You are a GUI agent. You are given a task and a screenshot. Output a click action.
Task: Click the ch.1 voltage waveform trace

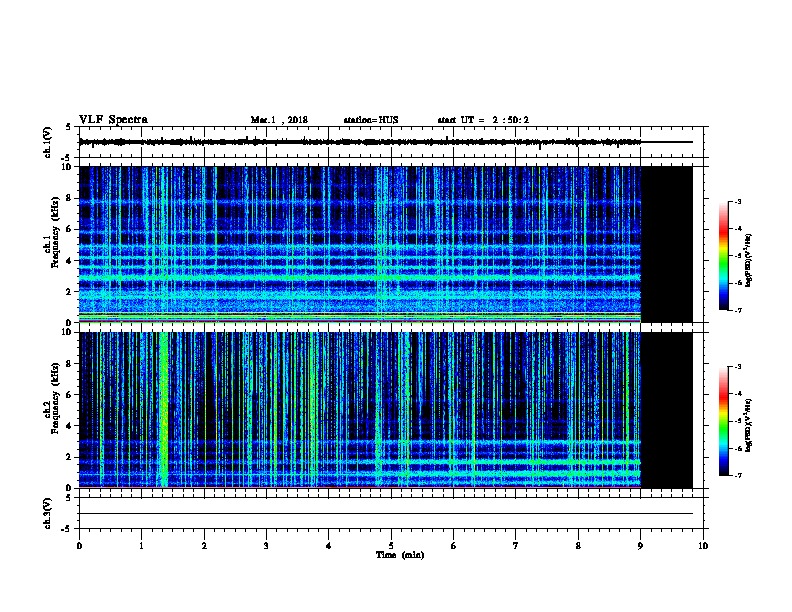[360, 142]
